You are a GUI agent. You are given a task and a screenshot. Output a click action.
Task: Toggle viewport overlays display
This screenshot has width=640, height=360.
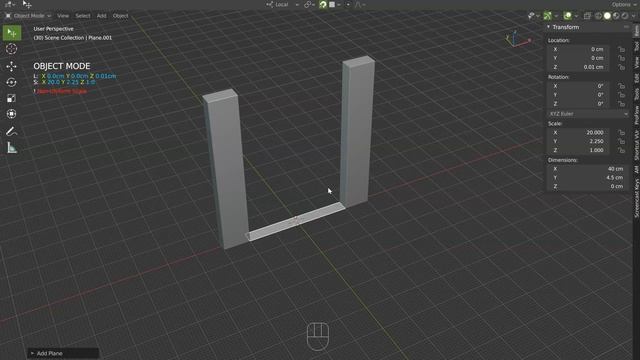tap(567, 16)
